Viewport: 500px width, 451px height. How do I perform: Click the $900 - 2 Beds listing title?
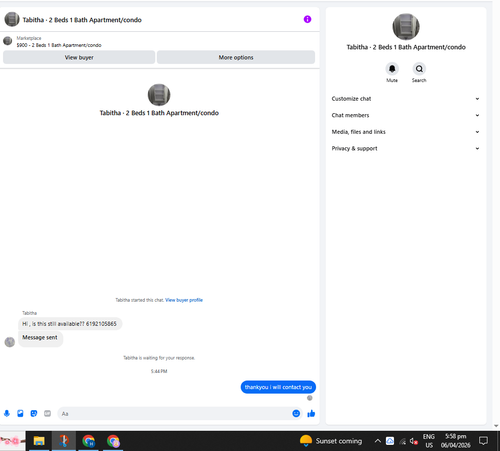(x=59, y=45)
